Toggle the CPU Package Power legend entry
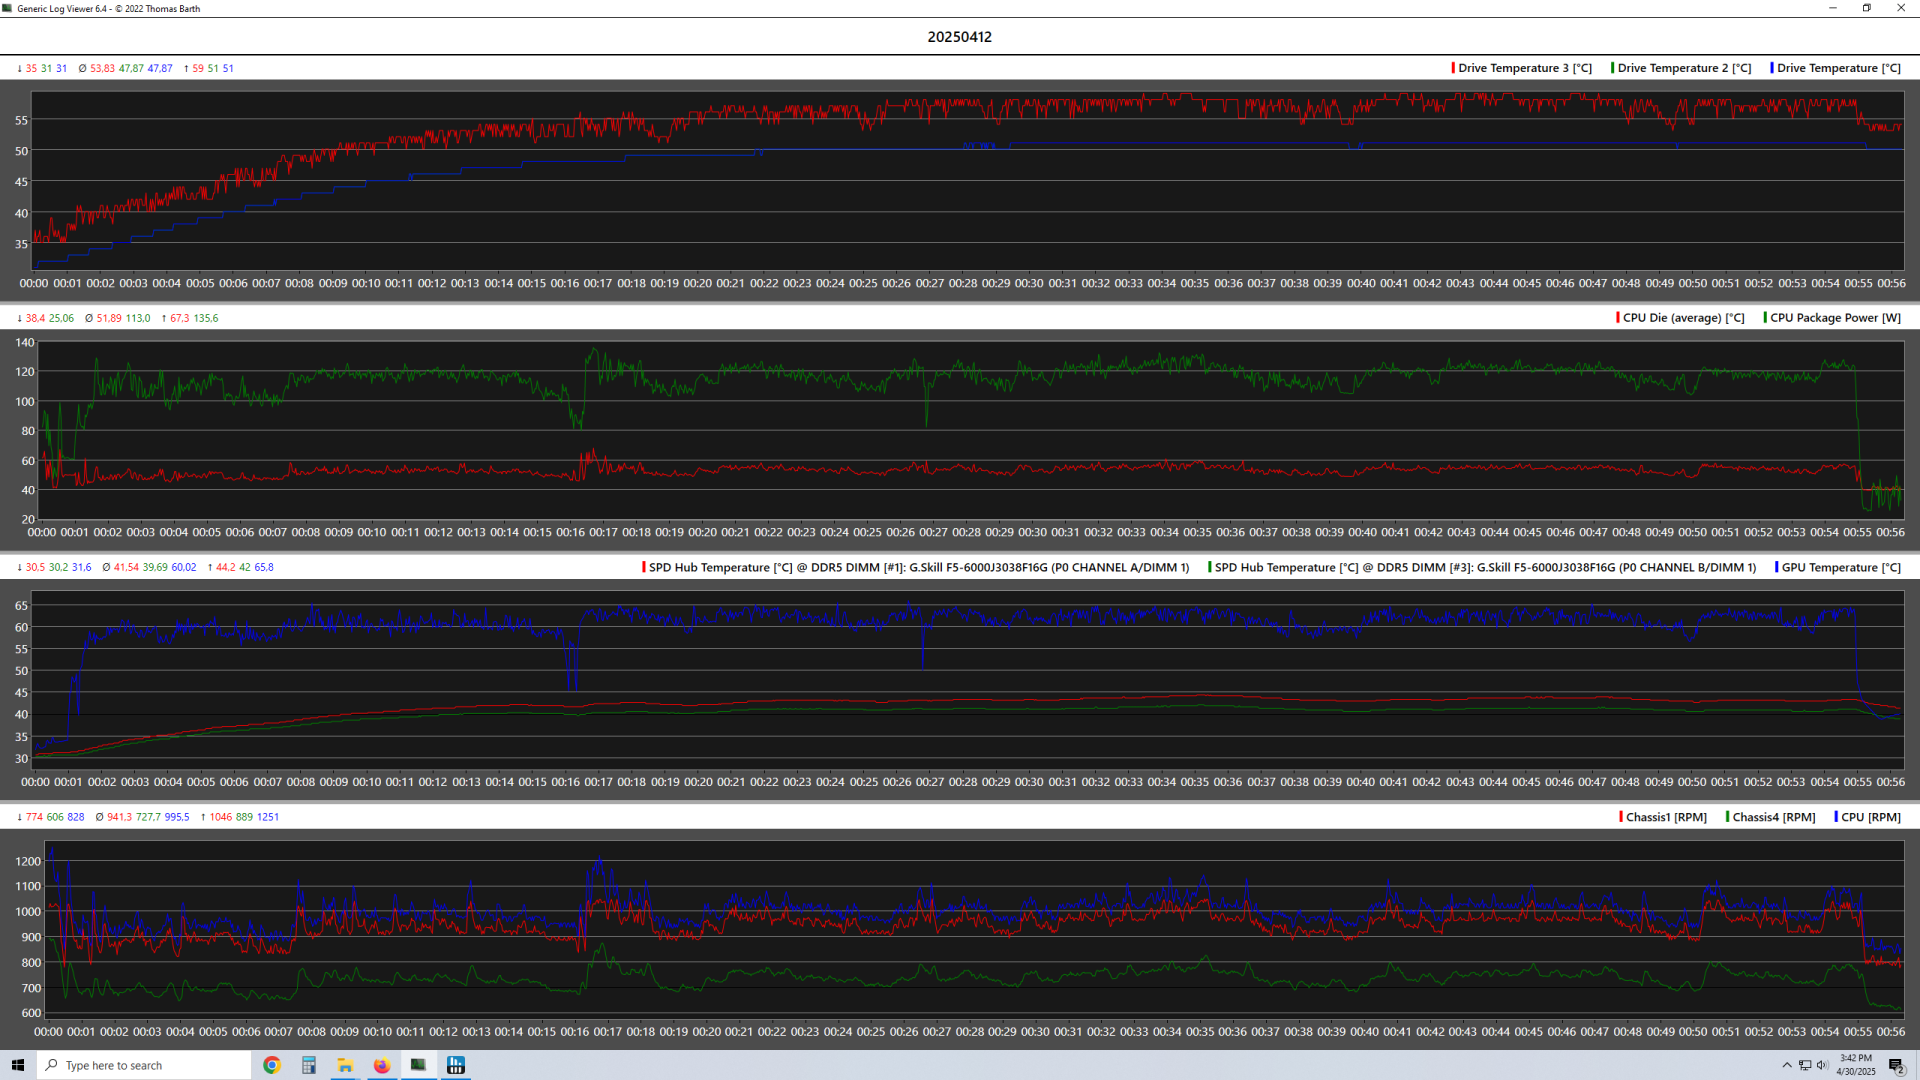The height and width of the screenshot is (1080, 1920). pos(1835,318)
